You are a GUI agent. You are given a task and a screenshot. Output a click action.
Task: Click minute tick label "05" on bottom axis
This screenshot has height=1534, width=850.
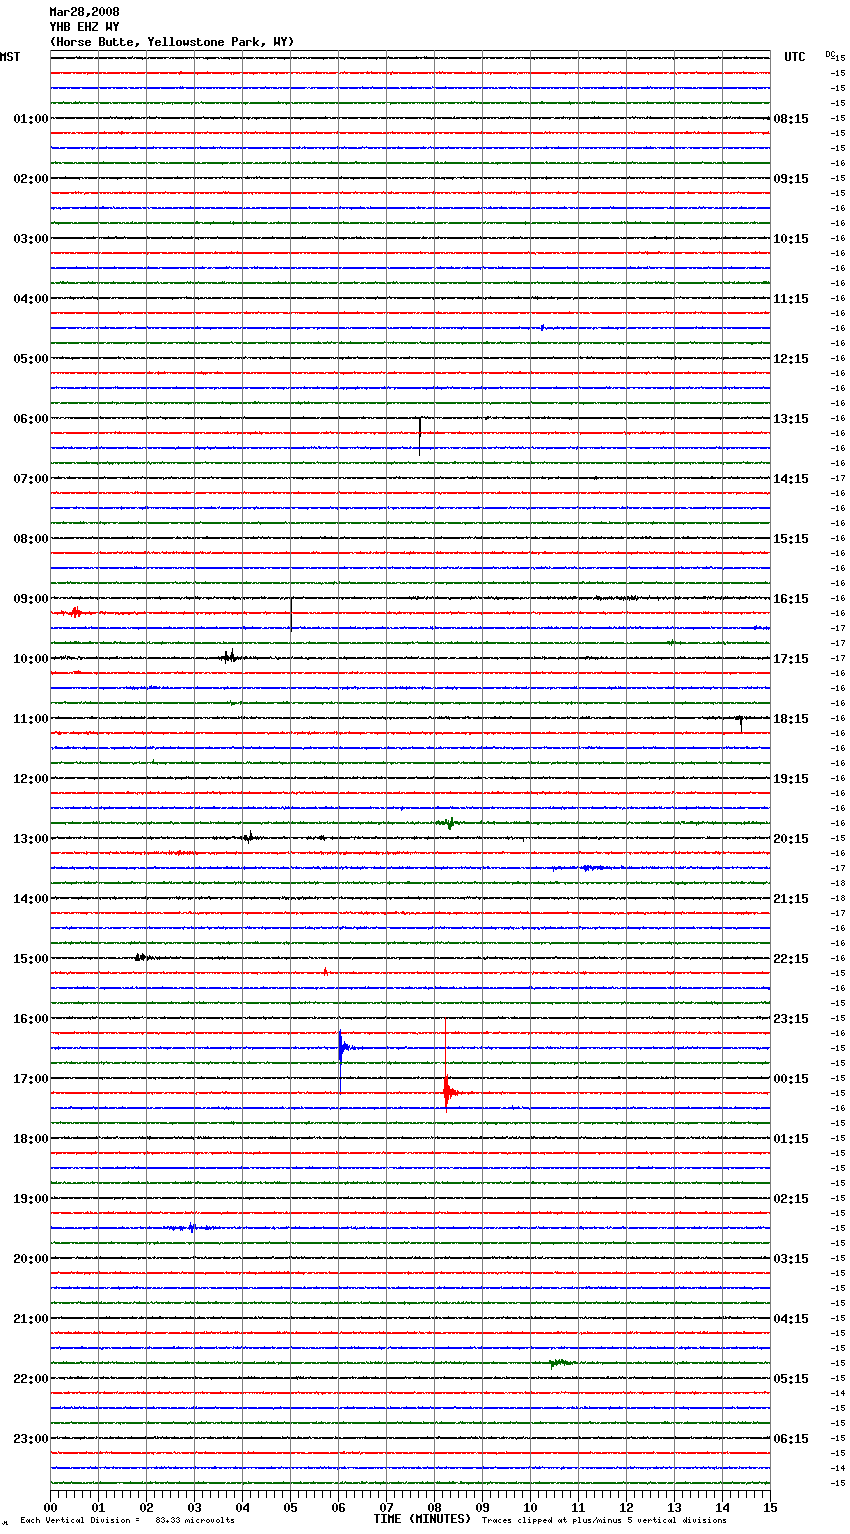(x=290, y=1507)
